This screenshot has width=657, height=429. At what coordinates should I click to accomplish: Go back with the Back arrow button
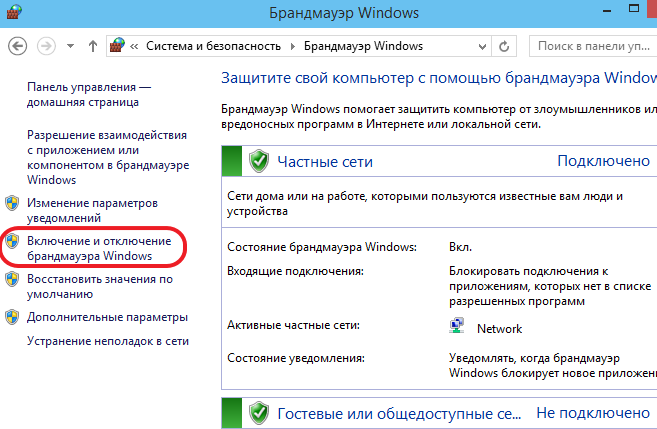tap(18, 46)
